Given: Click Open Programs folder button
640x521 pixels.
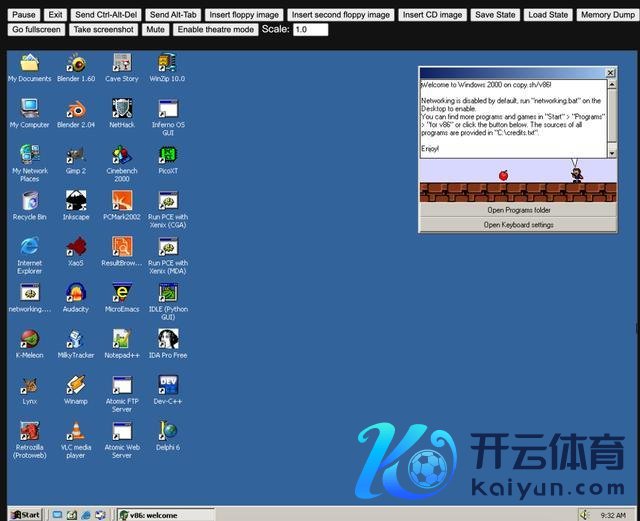Looking at the screenshot, I should tap(518, 210).
